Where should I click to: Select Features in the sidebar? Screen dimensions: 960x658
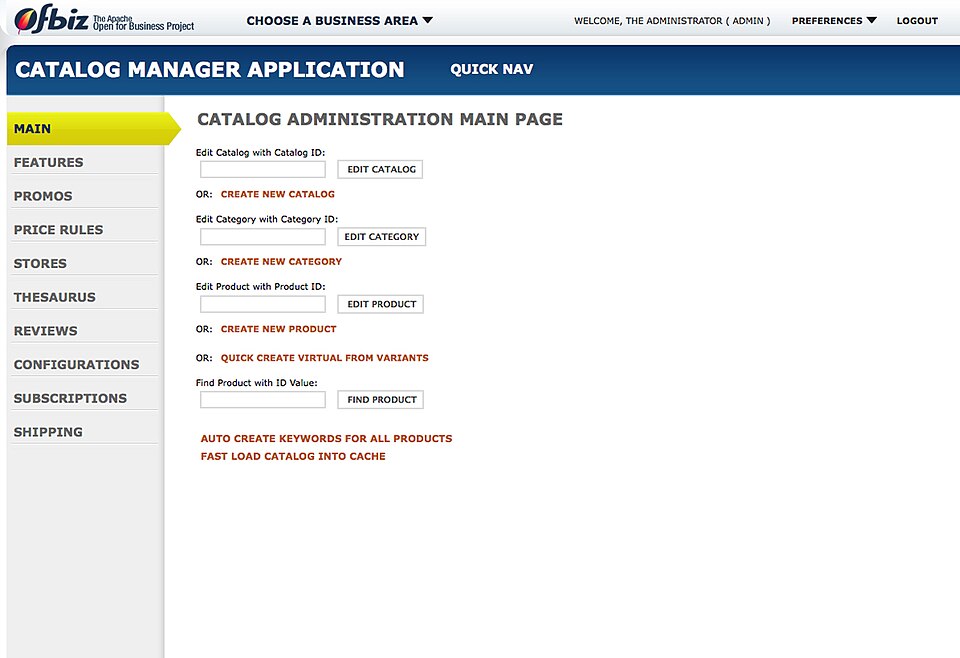(x=48, y=162)
